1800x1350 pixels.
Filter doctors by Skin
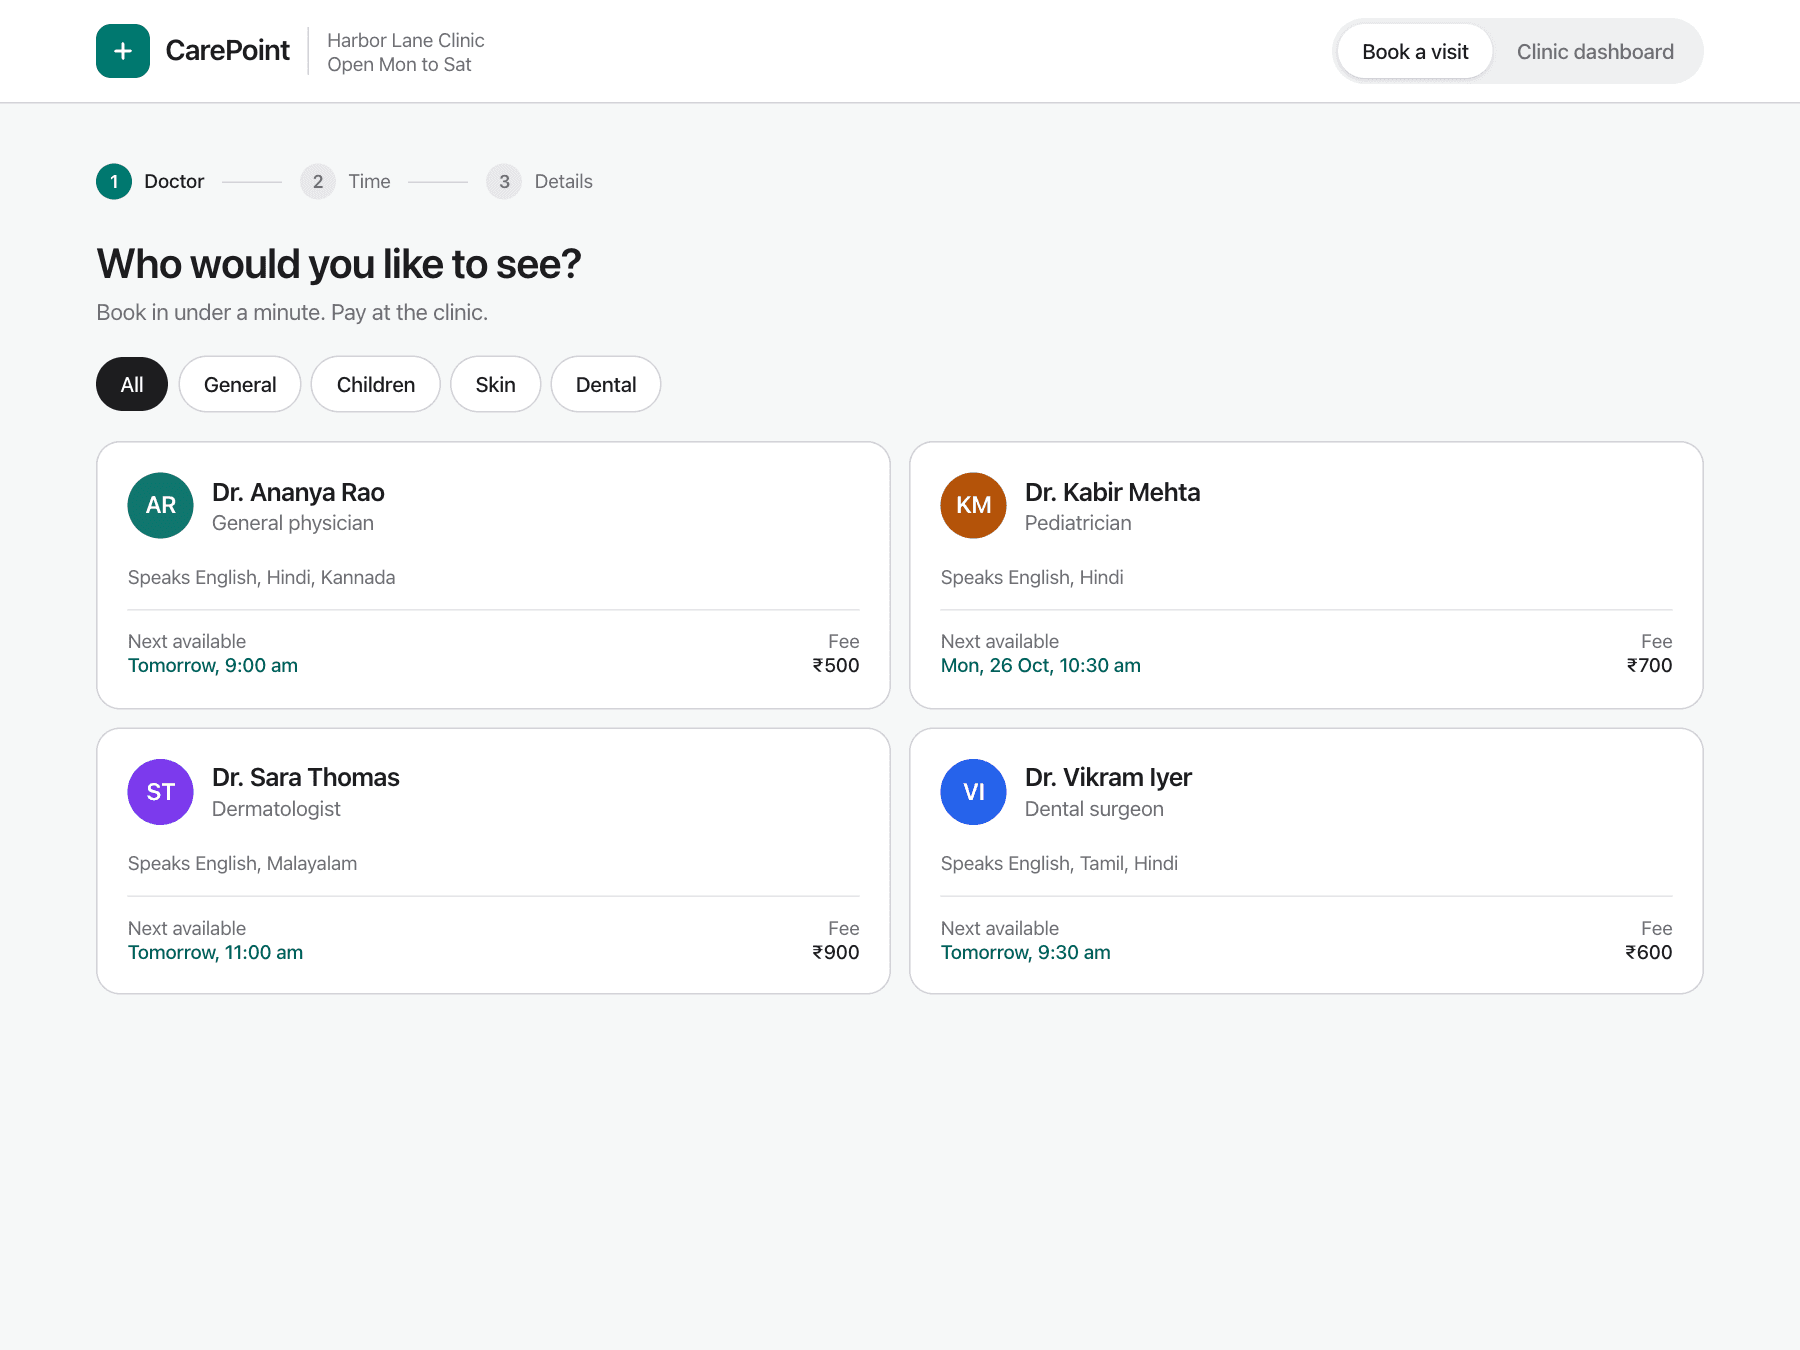tap(495, 384)
